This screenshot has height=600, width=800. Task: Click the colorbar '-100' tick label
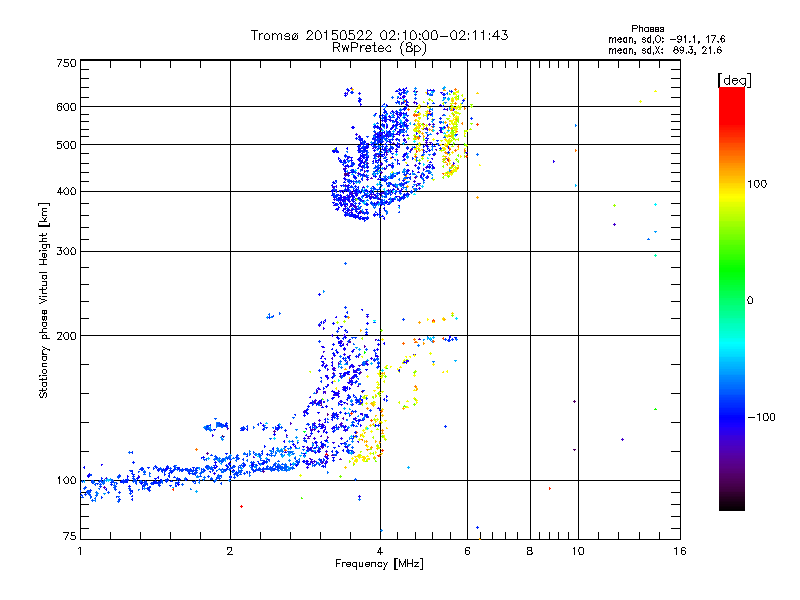761,417
